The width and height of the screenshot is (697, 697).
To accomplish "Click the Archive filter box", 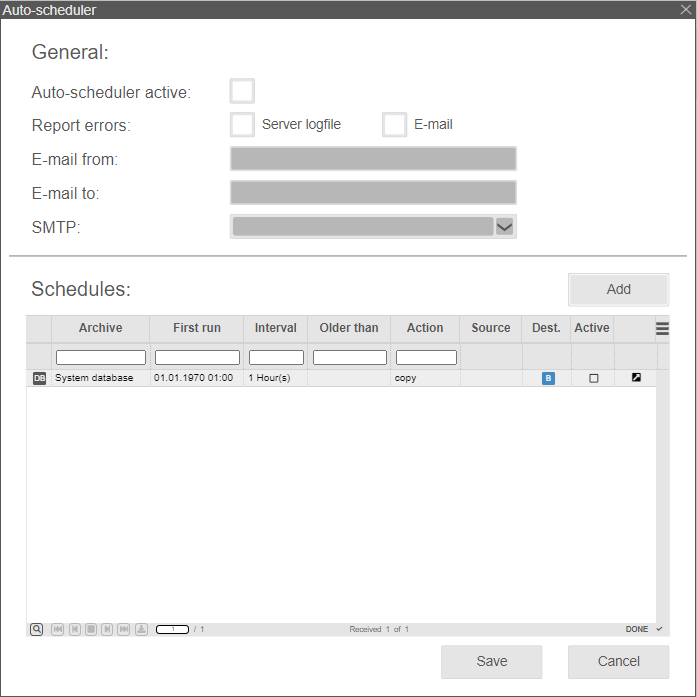I will point(101,357).
